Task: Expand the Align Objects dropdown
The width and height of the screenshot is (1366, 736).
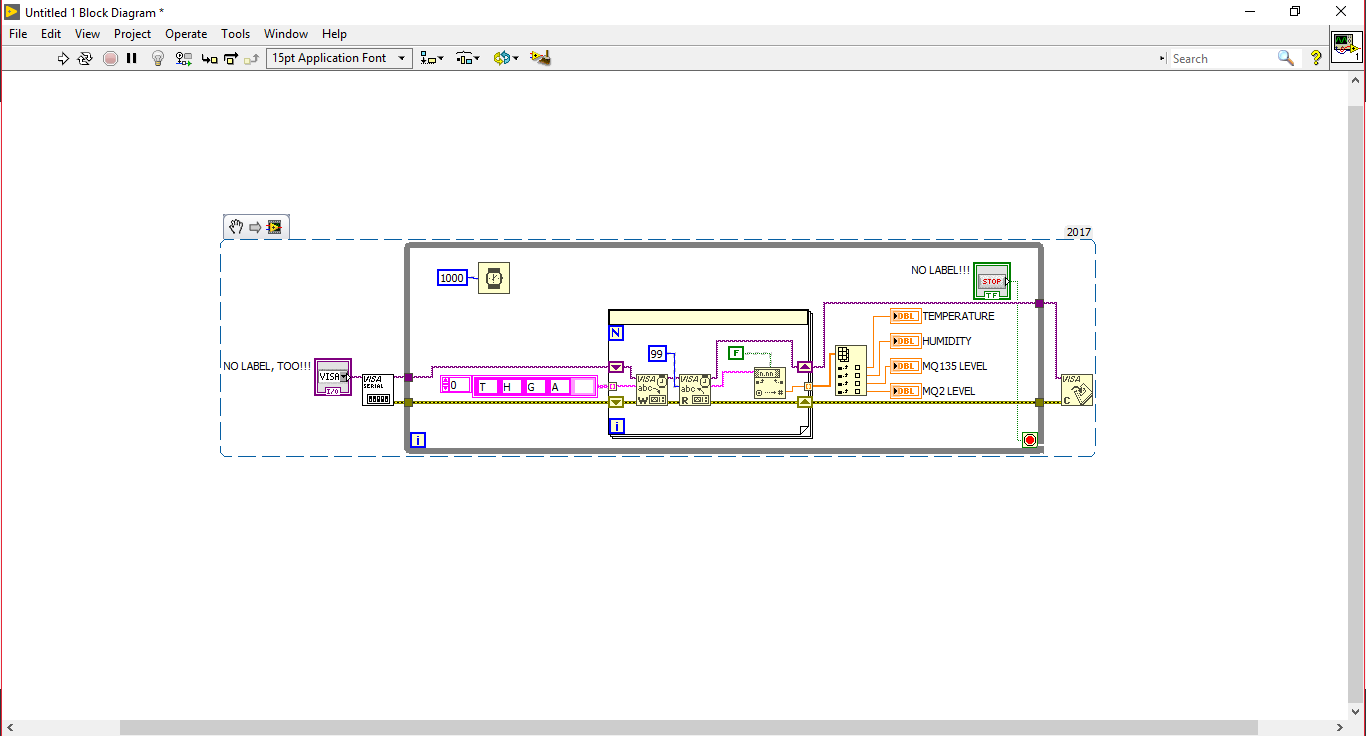Action: 432,58
